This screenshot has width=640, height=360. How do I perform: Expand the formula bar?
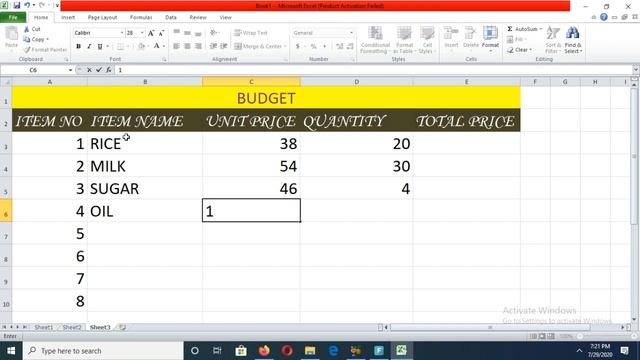click(x=636, y=70)
